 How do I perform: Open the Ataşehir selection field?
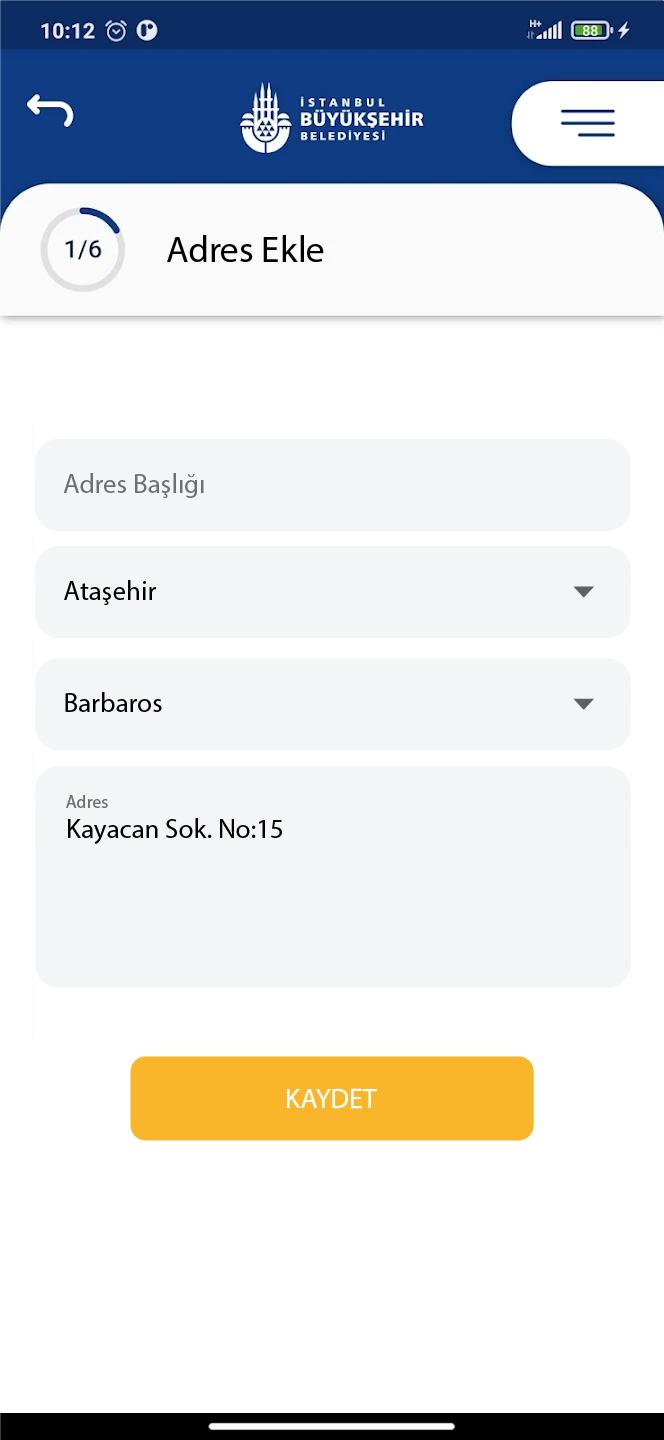click(x=332, y=592)
